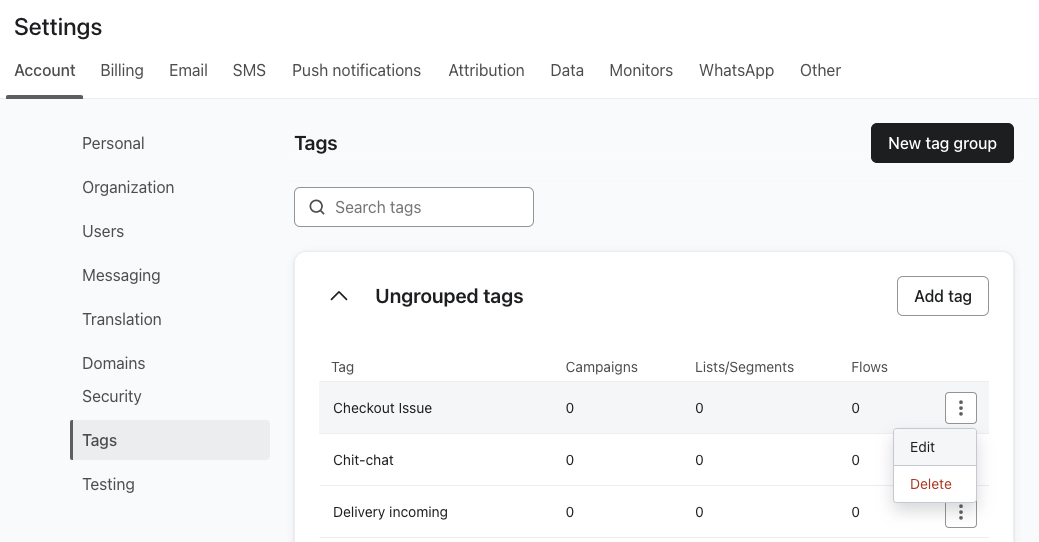Viewport: 1039px width, 542px height.
Task: Collapse the Ungrouped tags section
Action: pyautogui.click(x=339, y=296)
